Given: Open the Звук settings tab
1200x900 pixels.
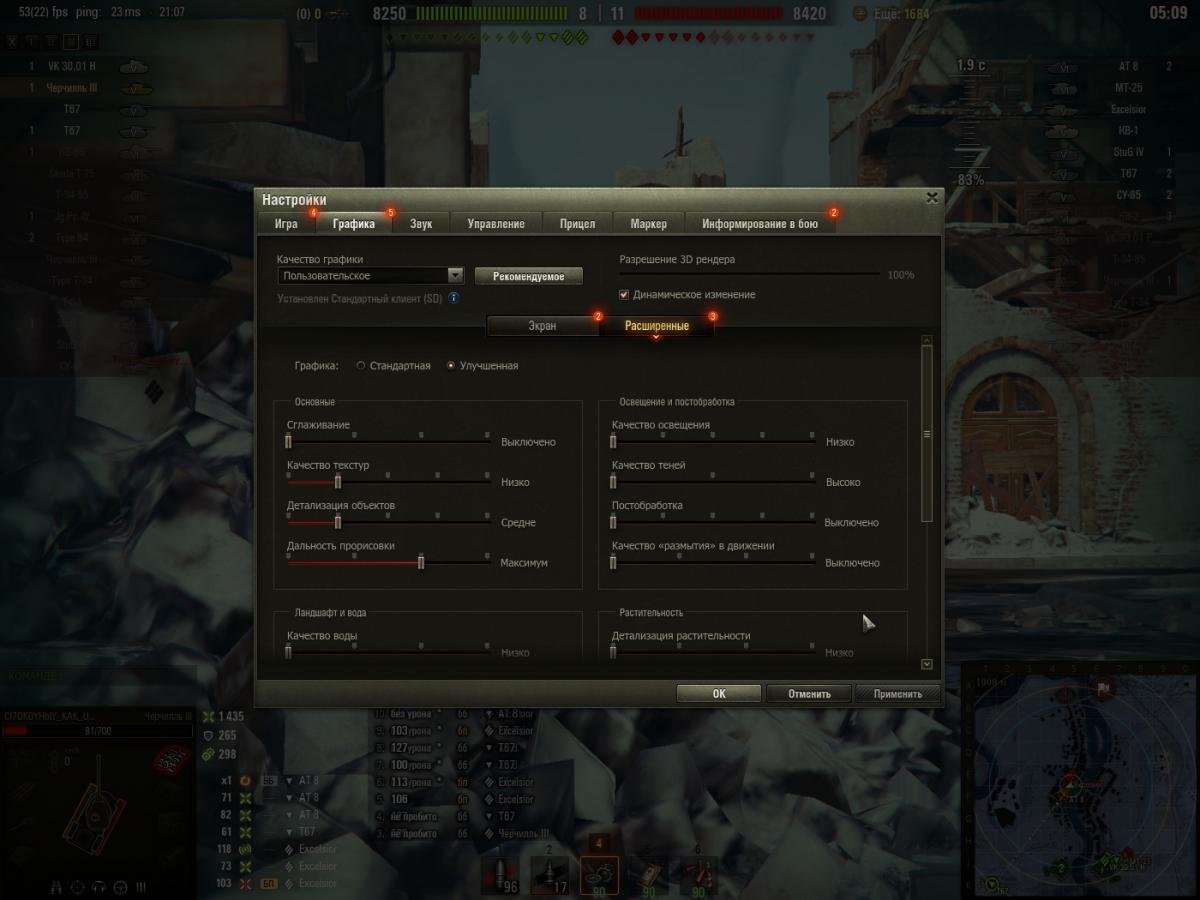Looking at the screenshot, I should (421, 224).
